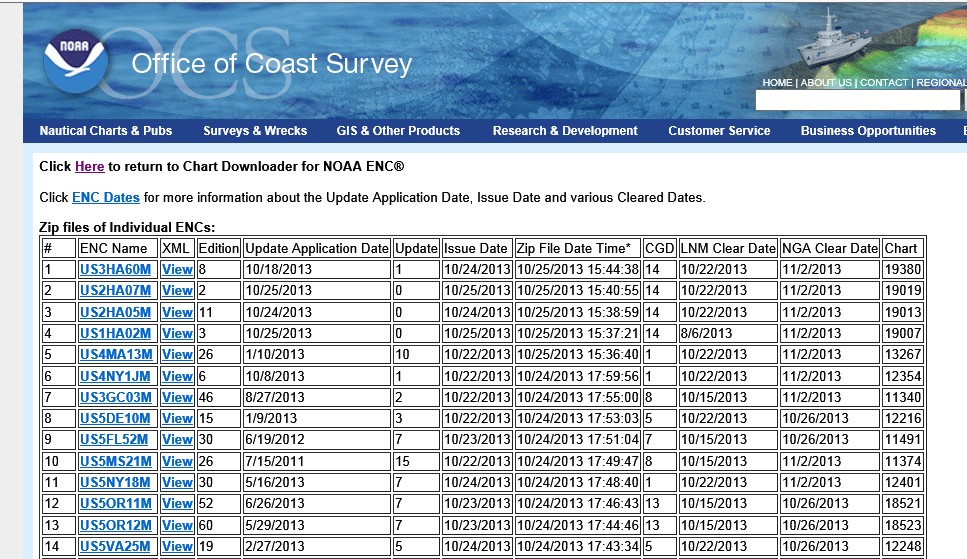Download US3HA60M ENC zip file
The image size is (967, 559).
pos(115,270)
